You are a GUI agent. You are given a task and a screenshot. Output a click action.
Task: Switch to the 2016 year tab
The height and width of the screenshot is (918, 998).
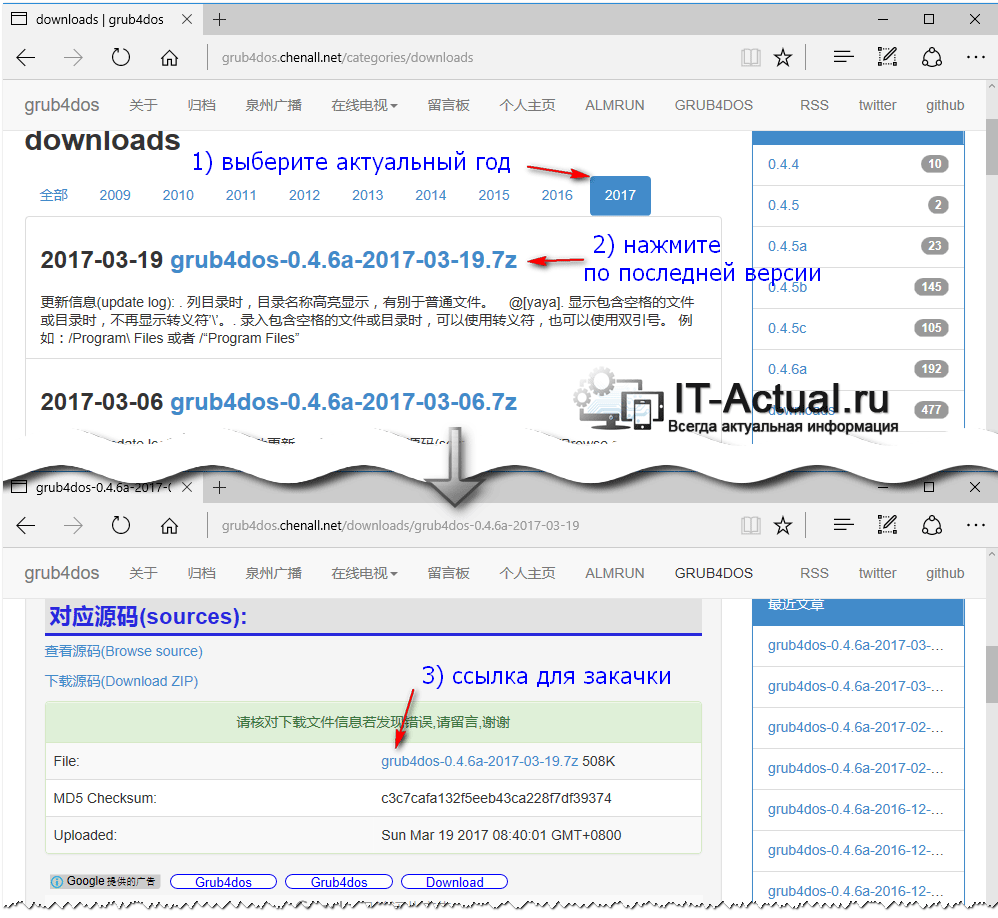point(557,195)
